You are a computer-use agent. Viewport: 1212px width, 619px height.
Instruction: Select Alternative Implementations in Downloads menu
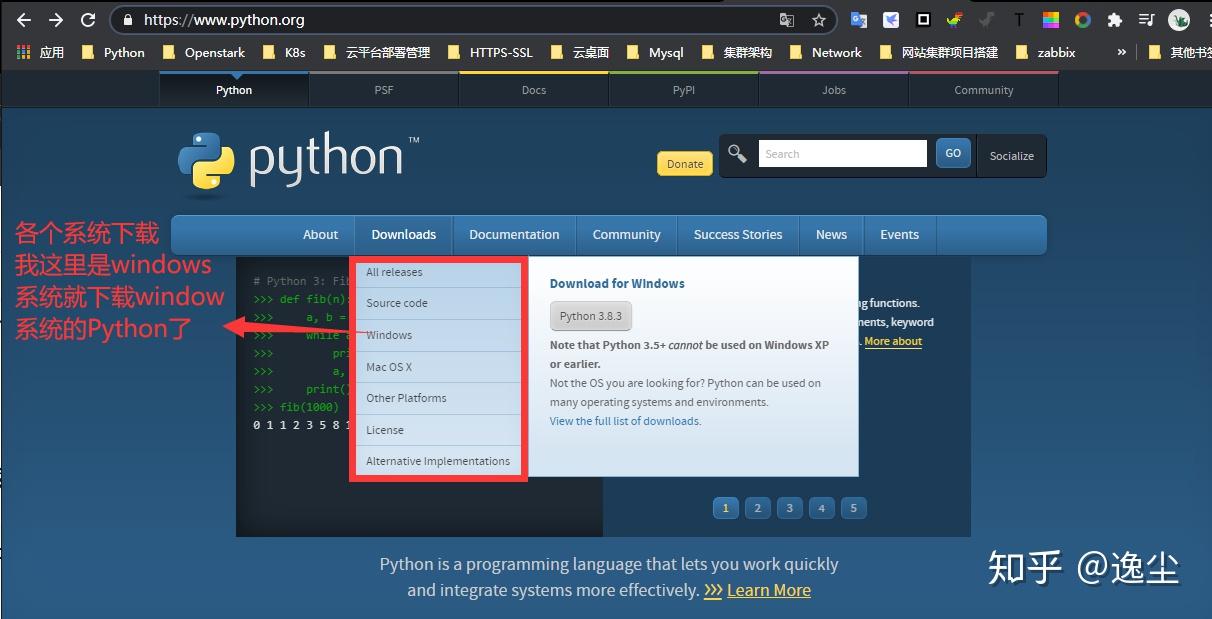tap(438, 461)
